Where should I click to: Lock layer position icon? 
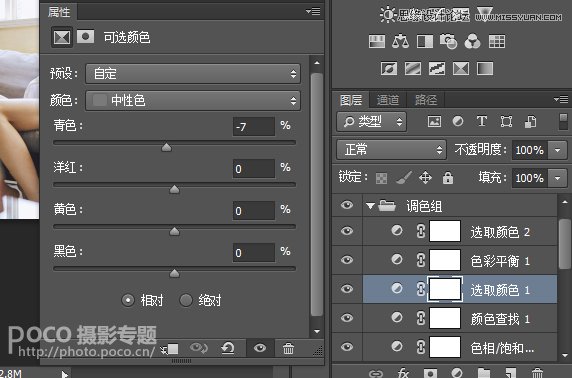pyautogui.click(x=425, y=178)
